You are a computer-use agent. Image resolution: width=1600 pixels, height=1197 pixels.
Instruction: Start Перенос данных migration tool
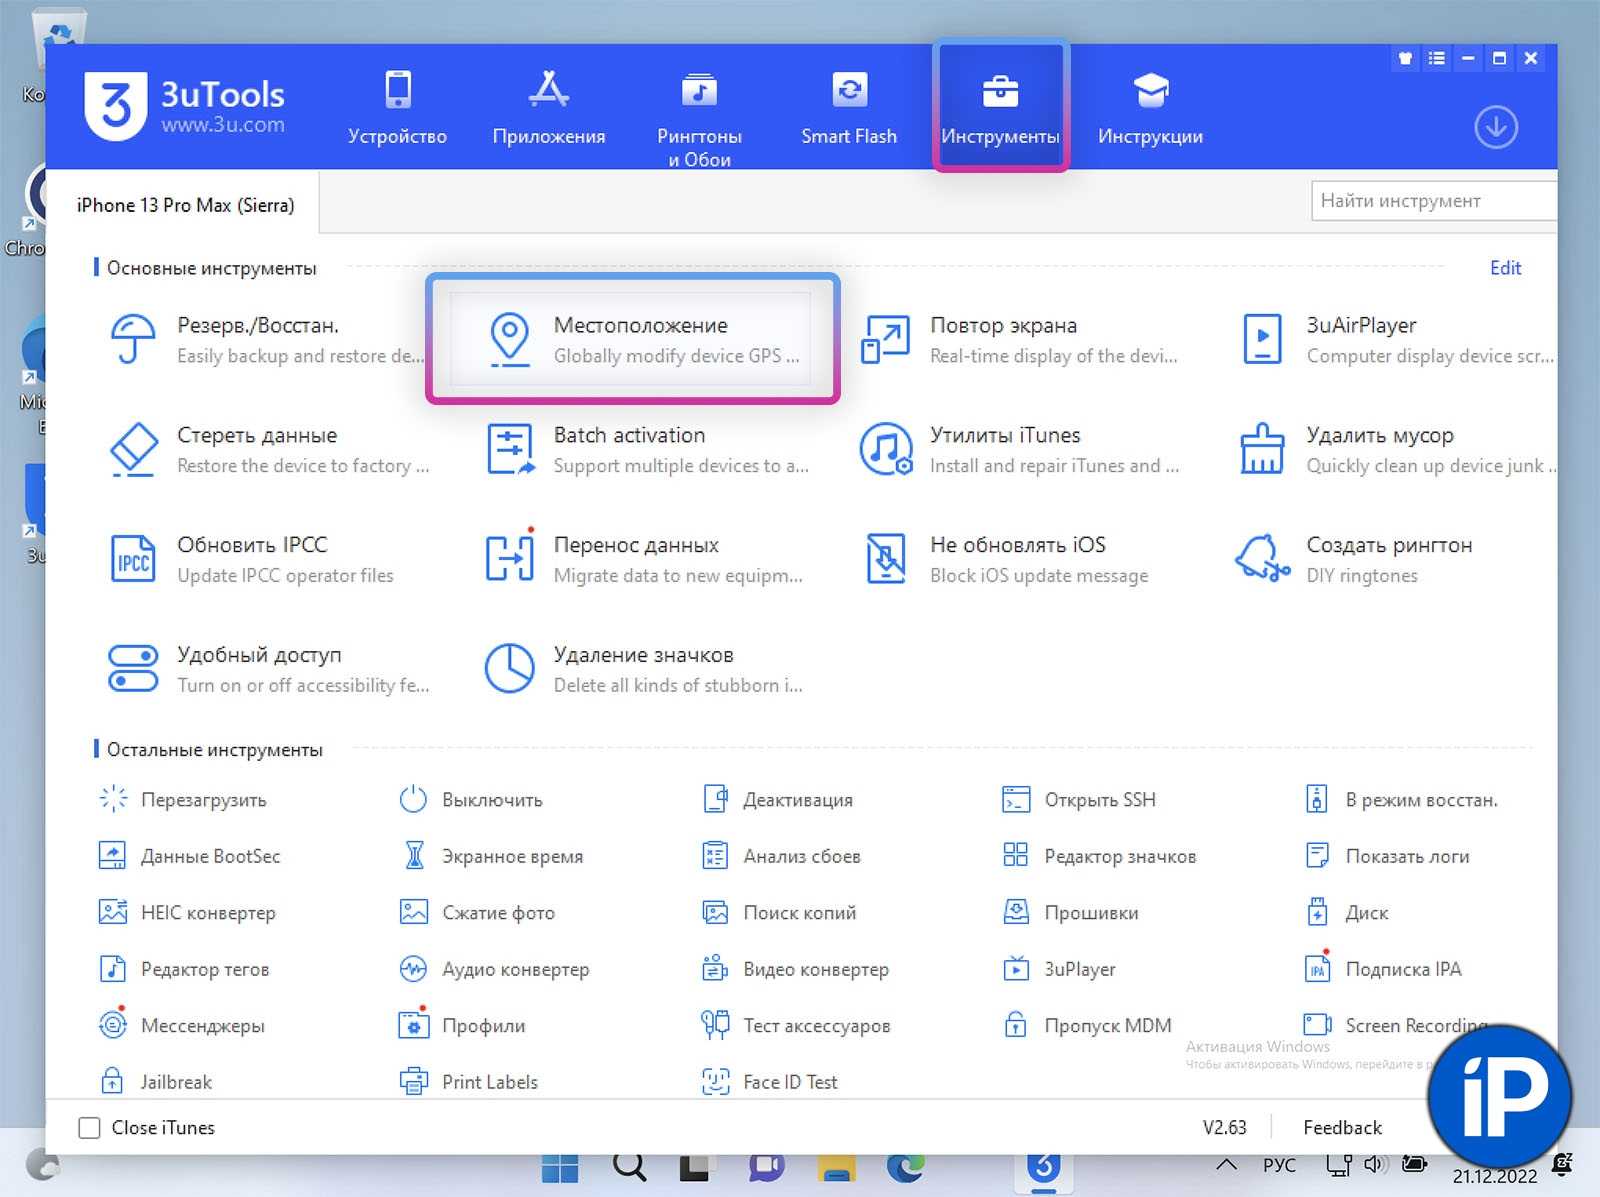pos(643,559)
